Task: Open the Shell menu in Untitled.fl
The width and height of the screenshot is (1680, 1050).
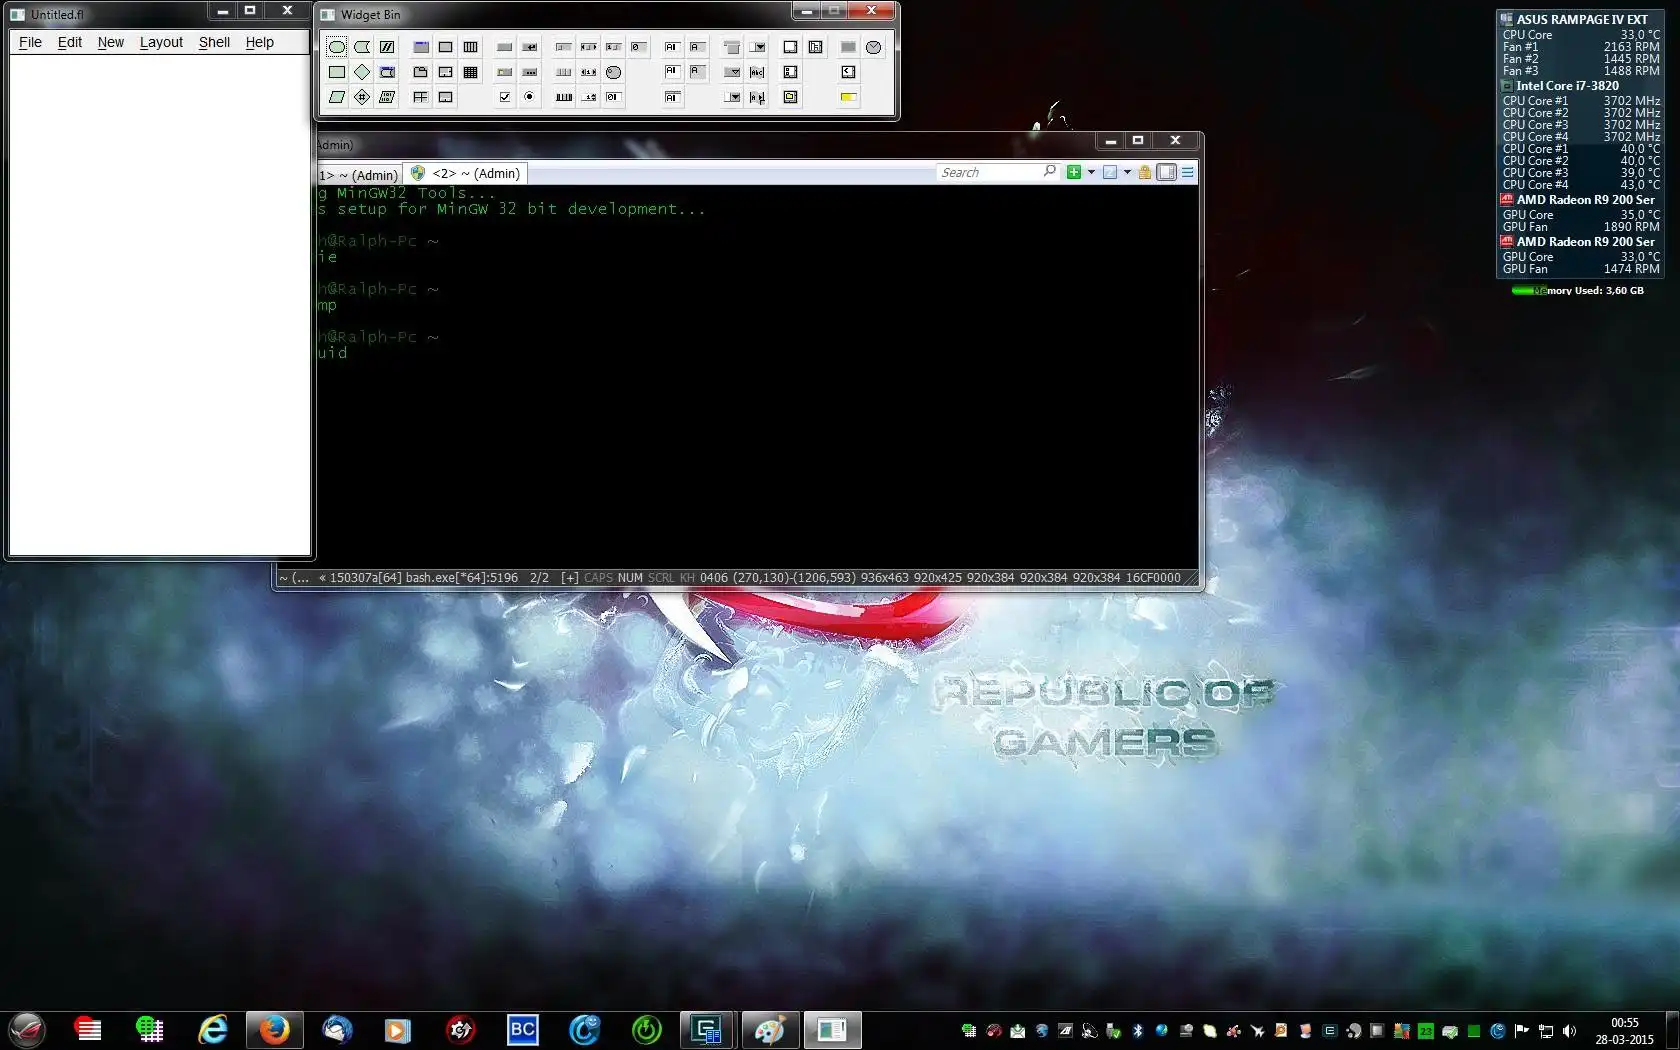Action: [214, 42]
